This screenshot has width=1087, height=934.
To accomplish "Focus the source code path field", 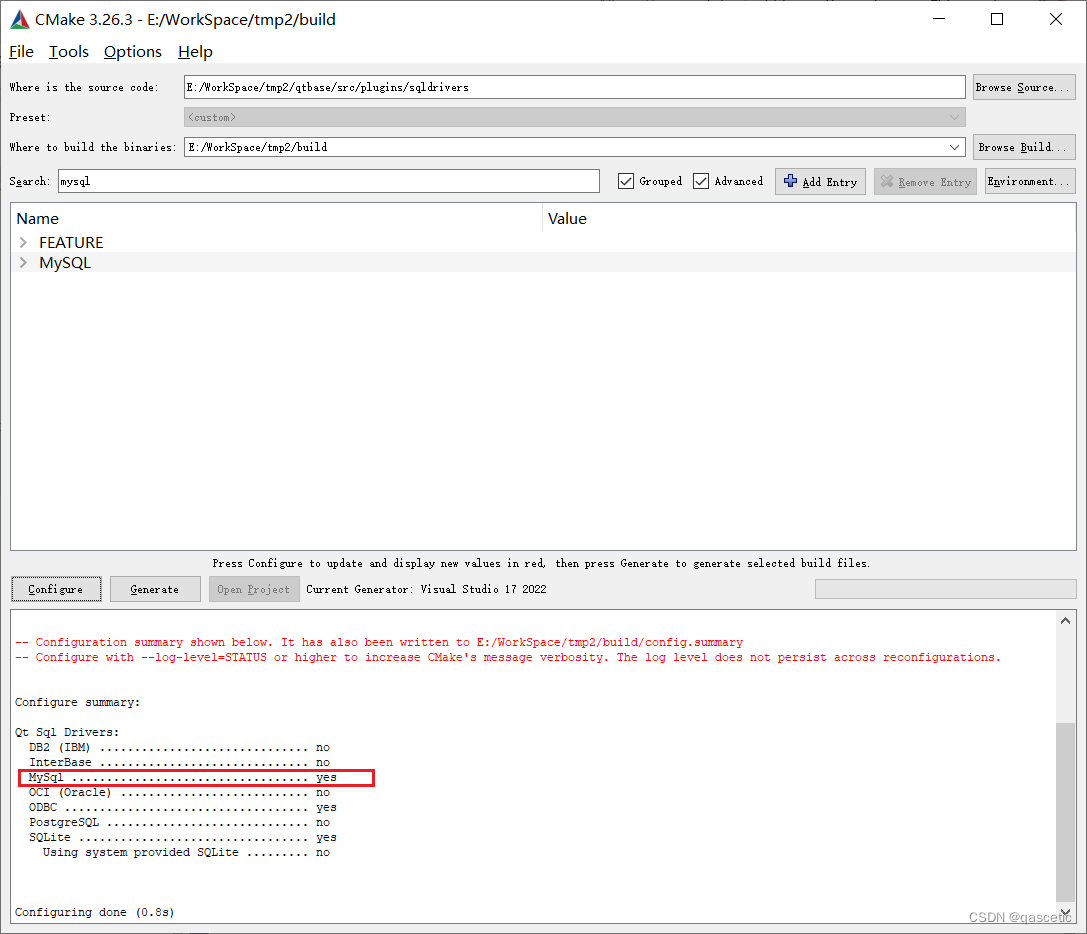I will [x=574, y=87].
